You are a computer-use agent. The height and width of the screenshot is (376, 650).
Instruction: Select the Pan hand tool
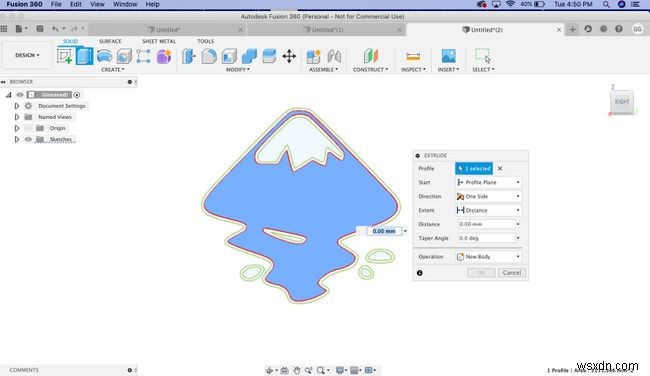click(297, 370)
